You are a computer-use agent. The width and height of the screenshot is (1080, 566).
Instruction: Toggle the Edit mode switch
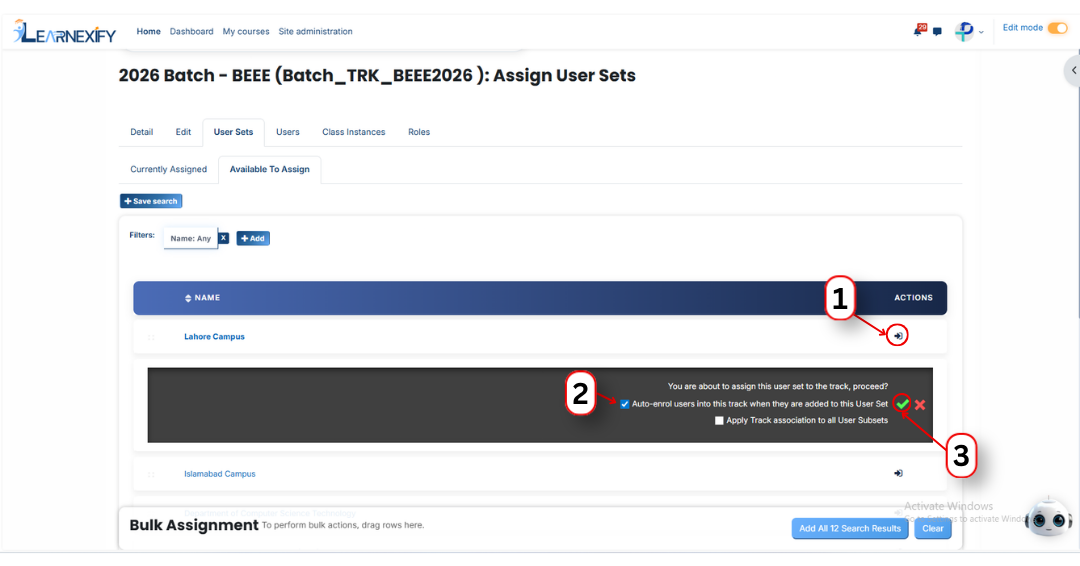point(1057,28)
